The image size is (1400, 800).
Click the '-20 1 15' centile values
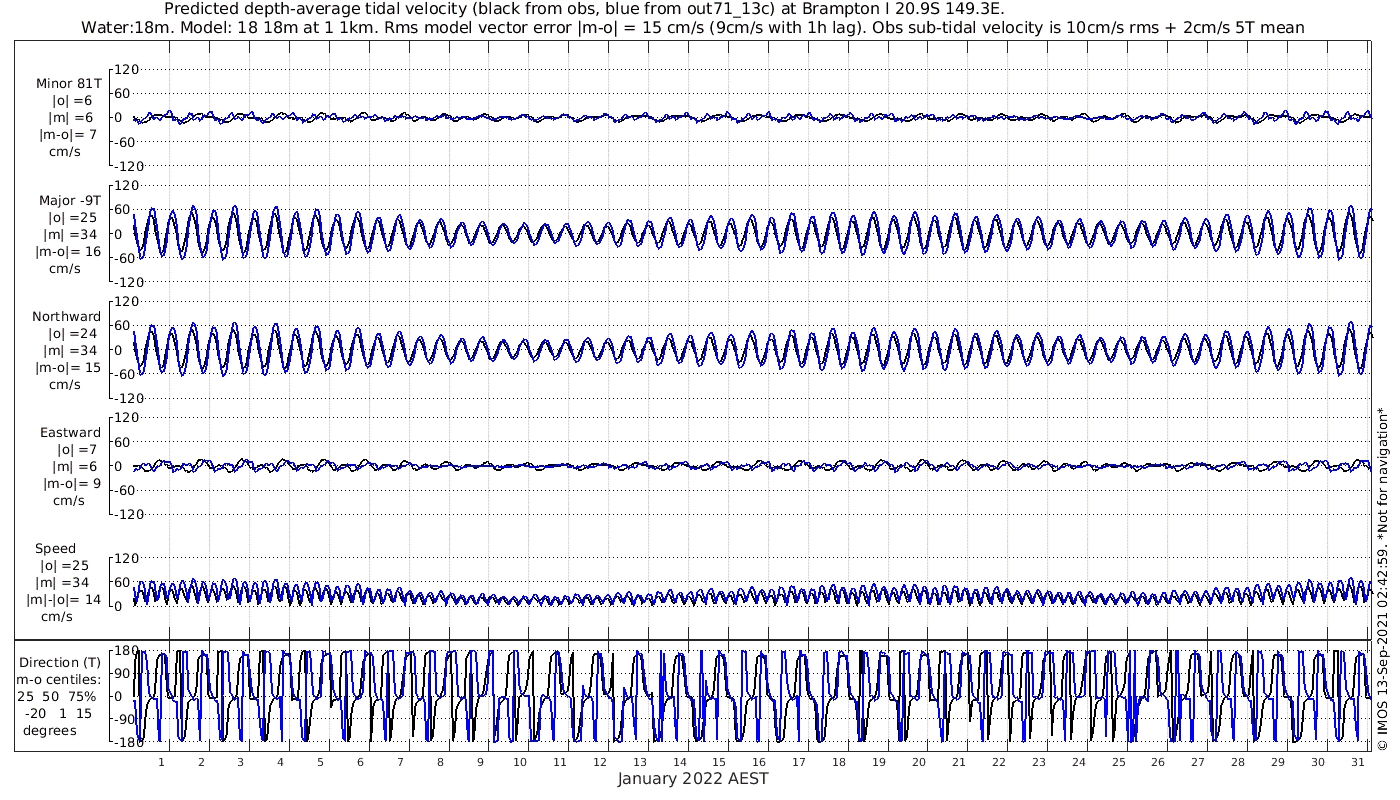click(56, 714)
